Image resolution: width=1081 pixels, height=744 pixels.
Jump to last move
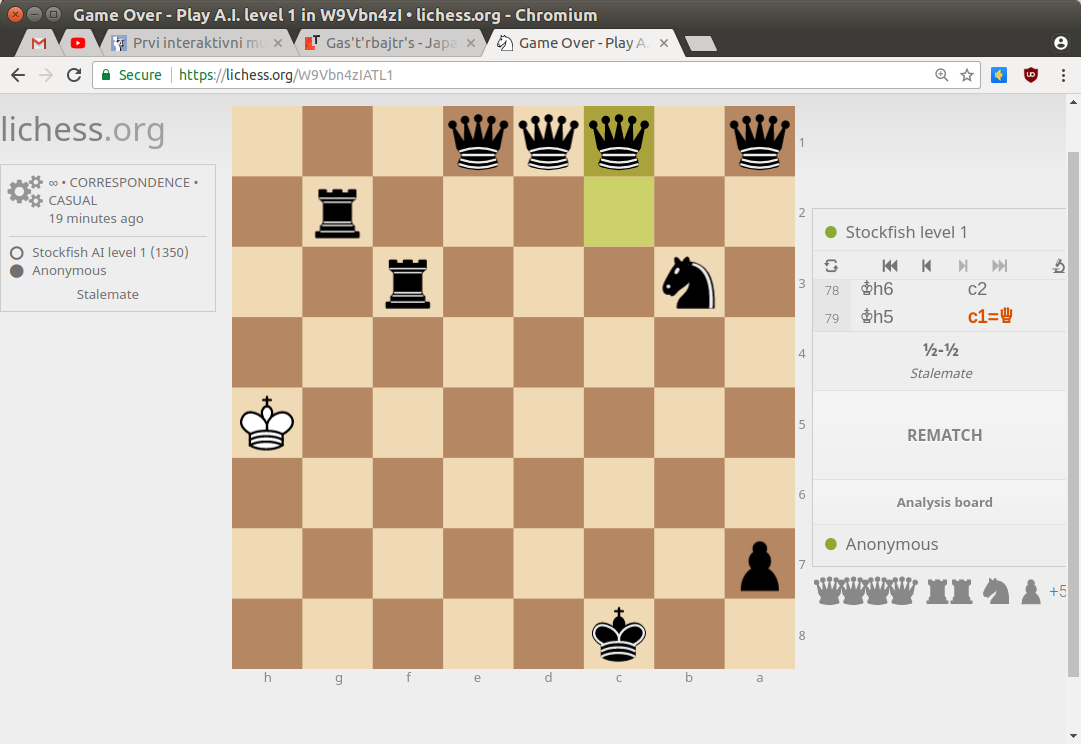1000,265
